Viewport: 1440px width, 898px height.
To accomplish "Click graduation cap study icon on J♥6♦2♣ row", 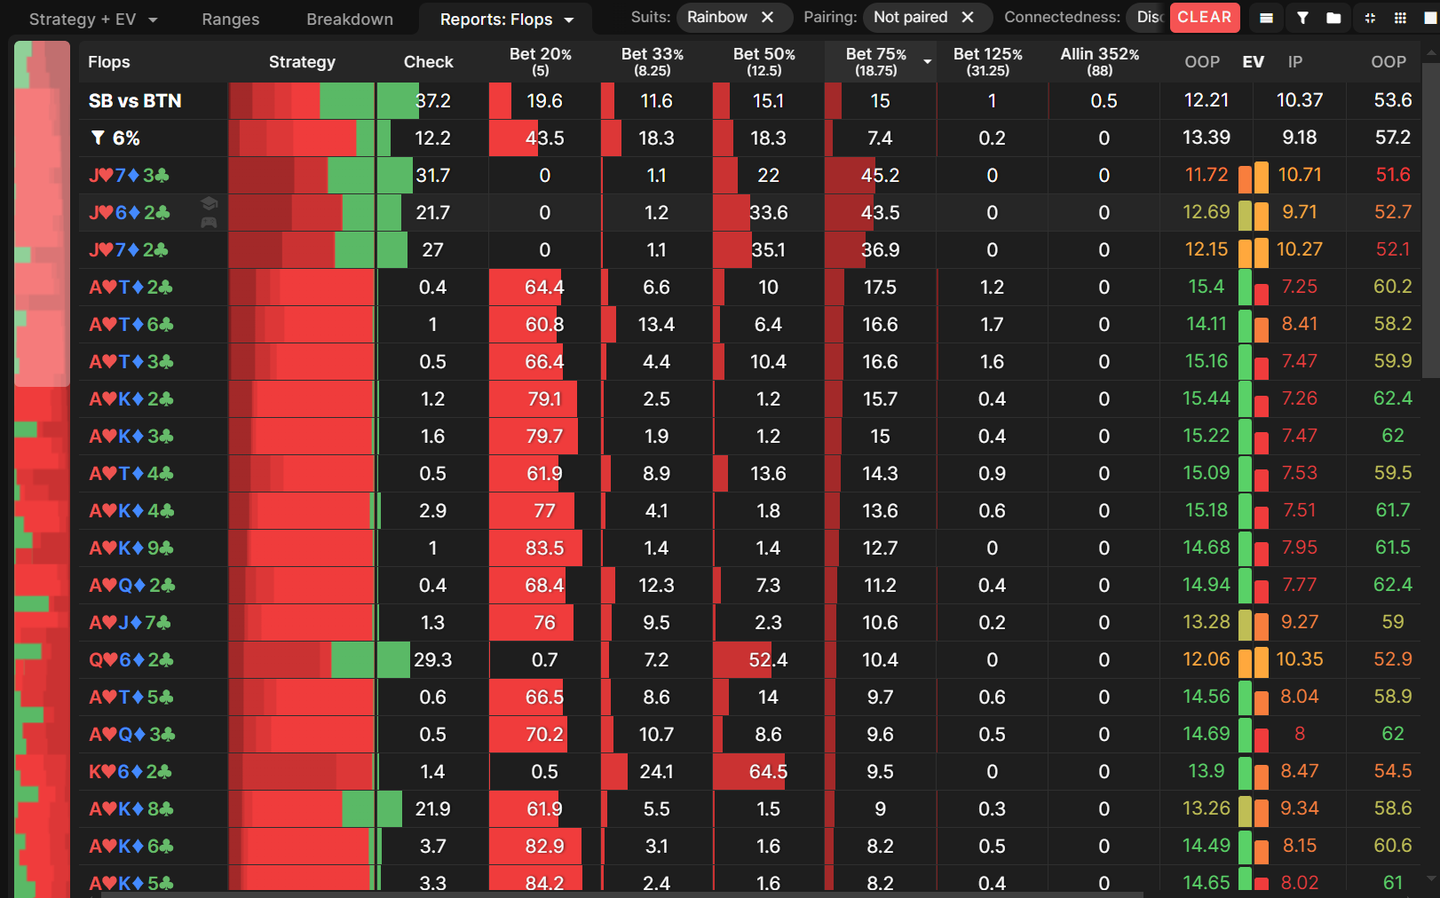I will (209, 203).
